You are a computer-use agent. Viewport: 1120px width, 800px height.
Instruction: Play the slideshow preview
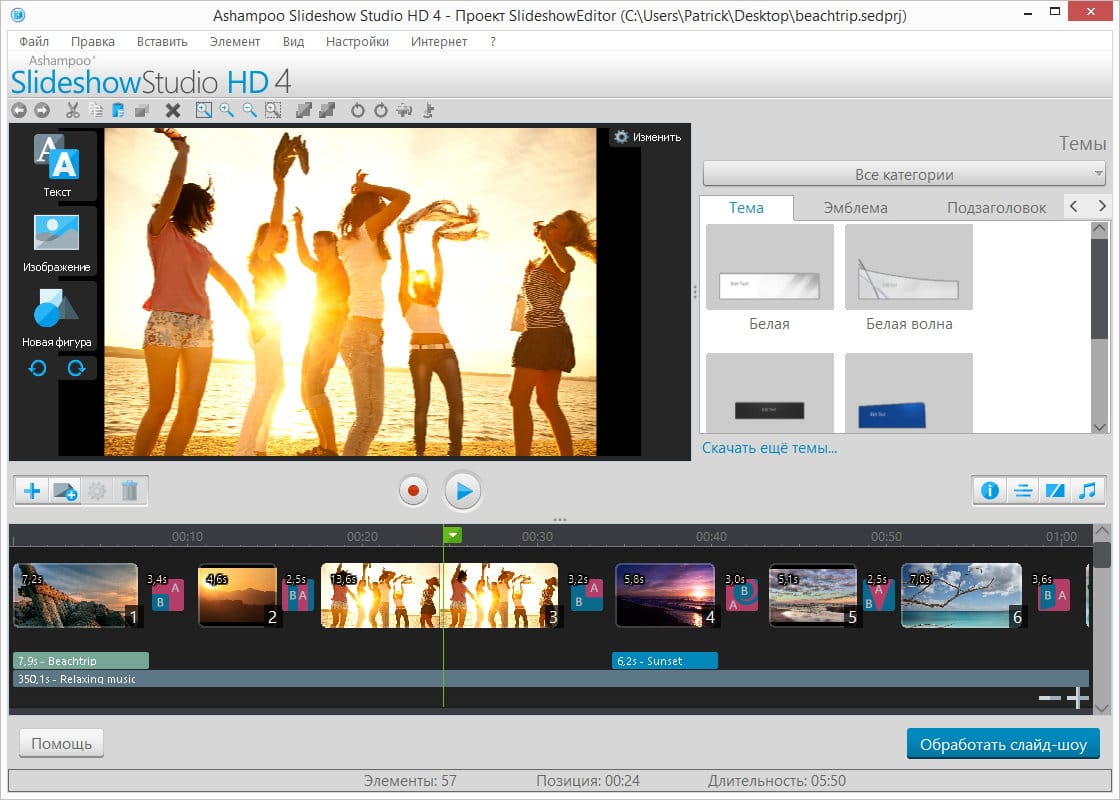pyautogui.click(x=463, y=491)
